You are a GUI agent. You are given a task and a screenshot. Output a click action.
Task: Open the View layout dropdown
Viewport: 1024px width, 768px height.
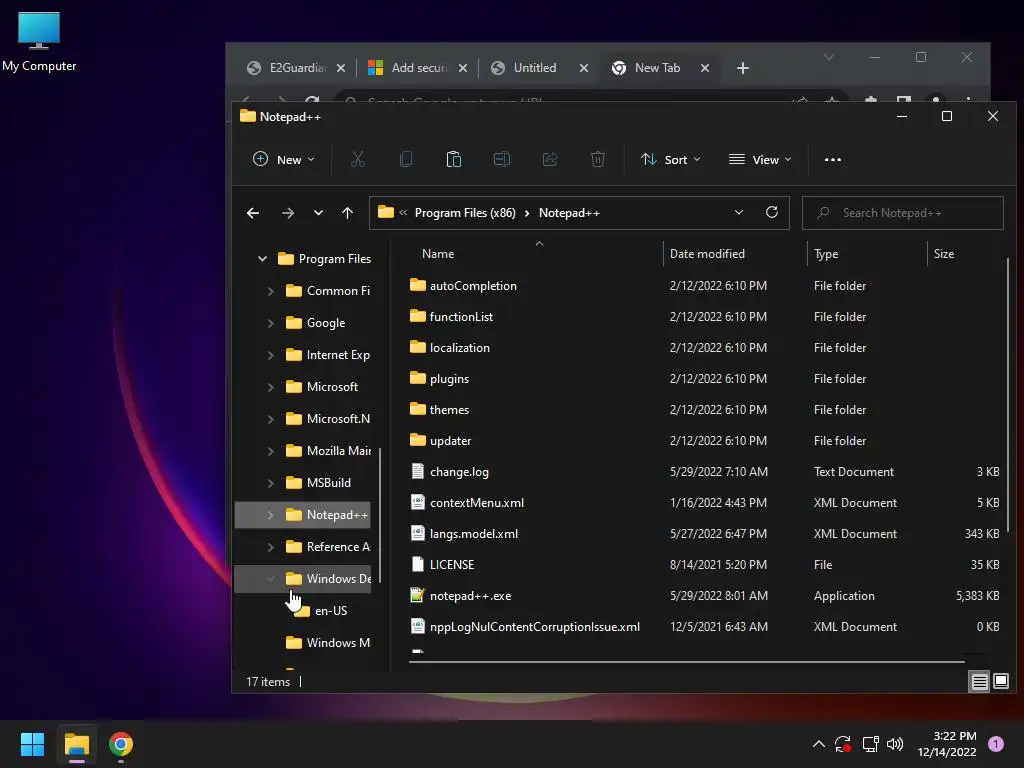(x=760, y=159)
